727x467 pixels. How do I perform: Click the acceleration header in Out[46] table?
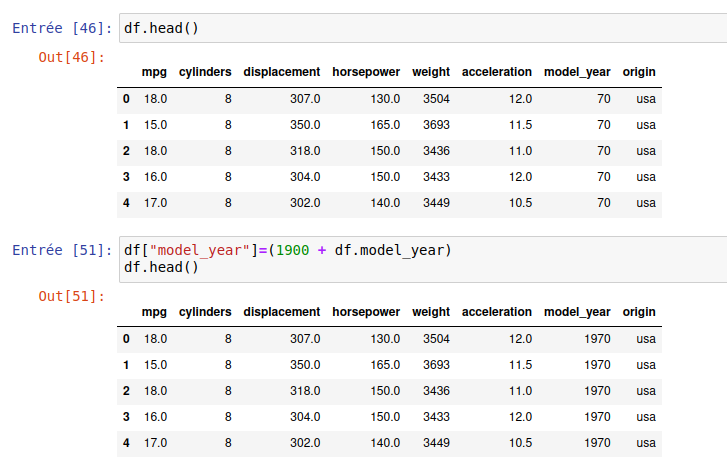tap(497, 72)
